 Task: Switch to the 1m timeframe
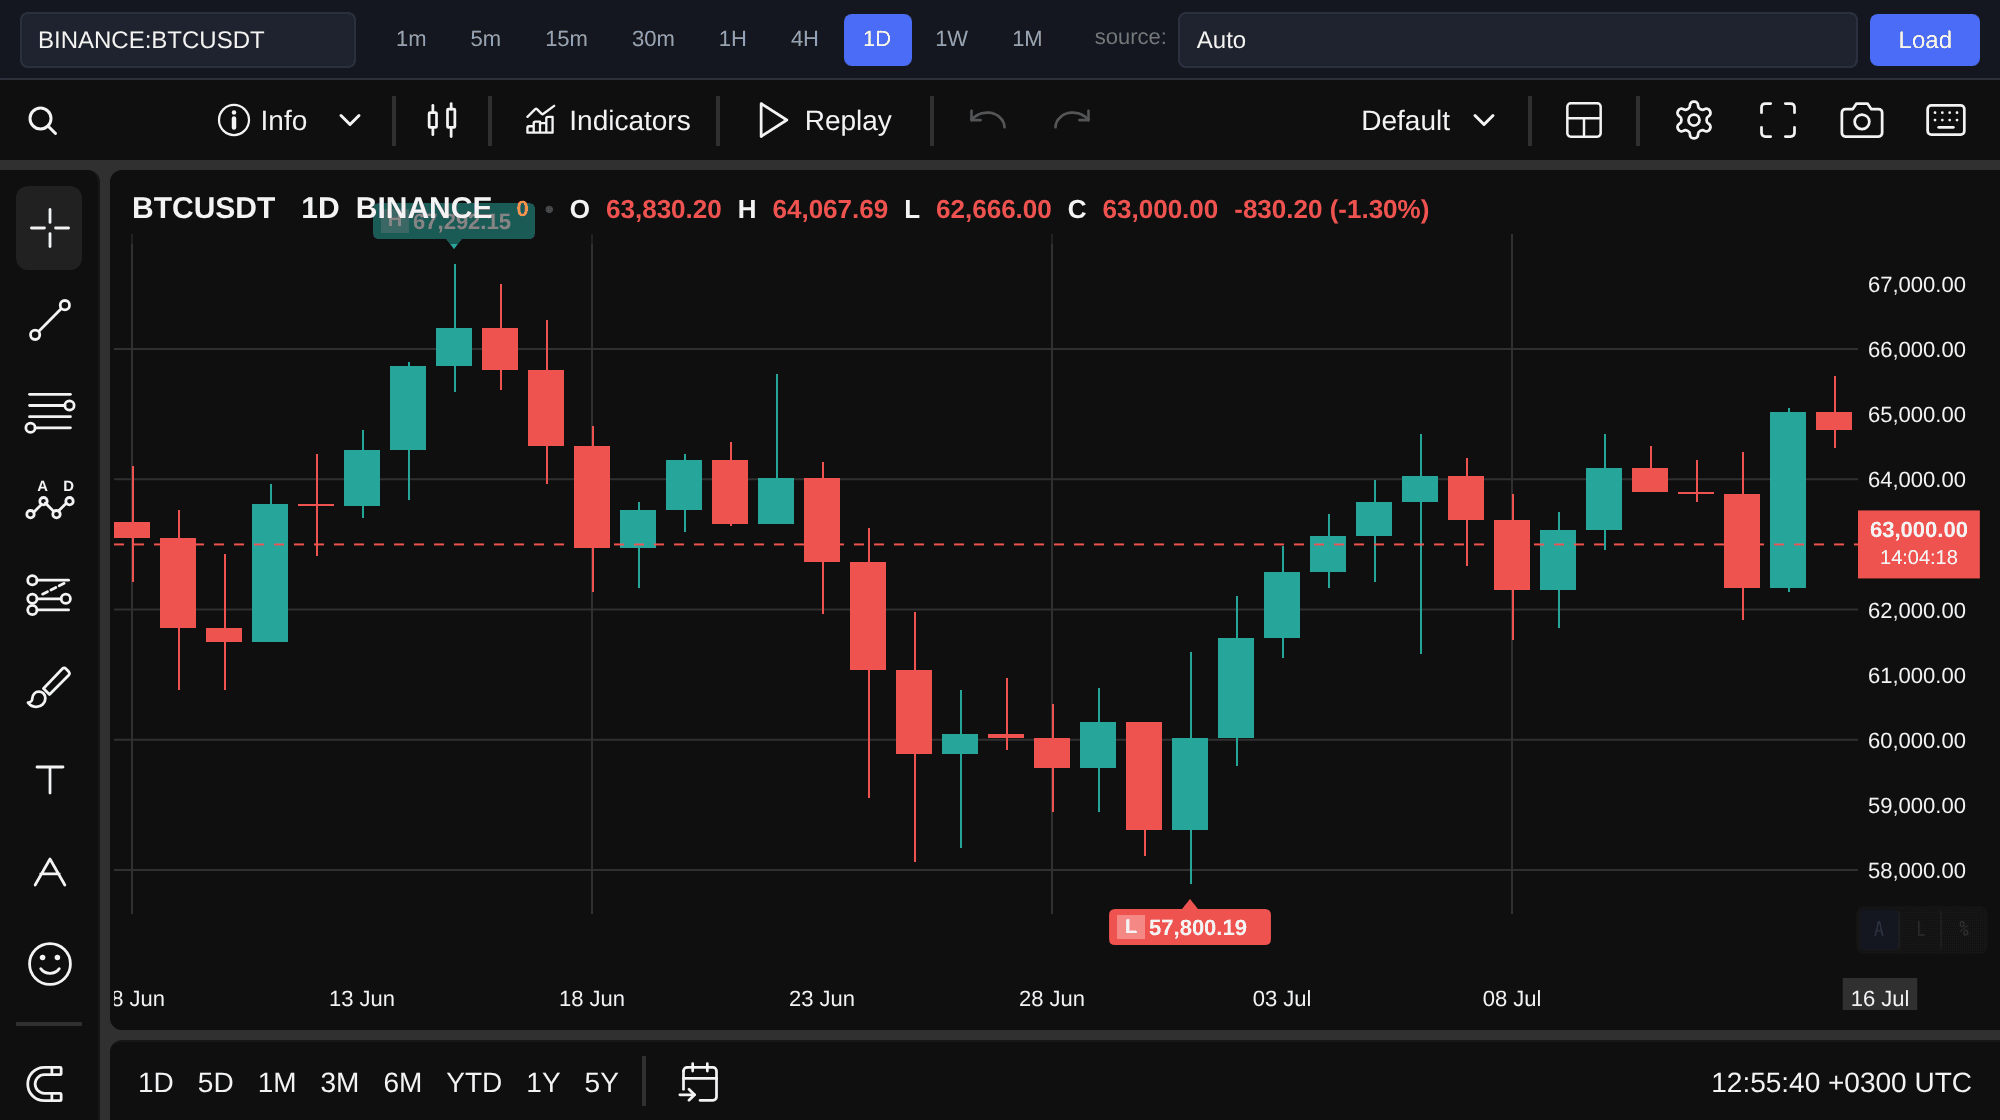tap(411, 39)
